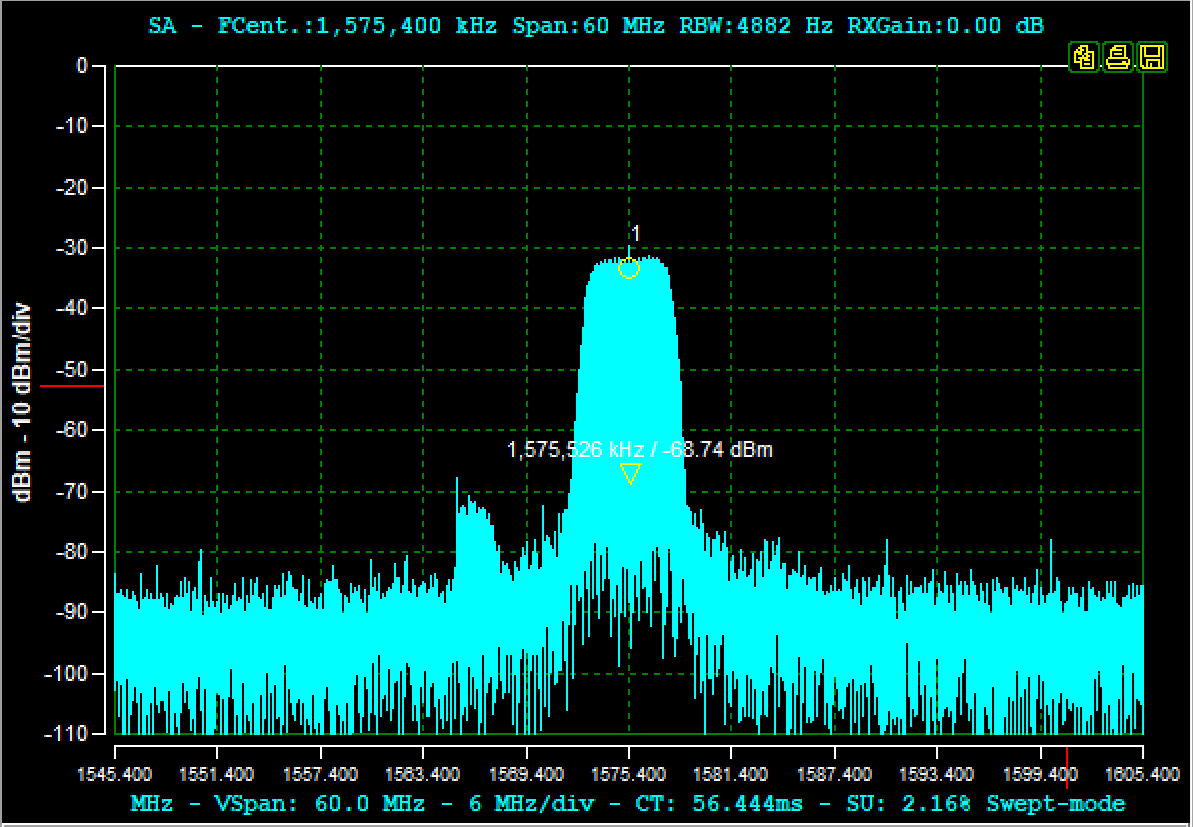Screen dimensions: 1193x827
Task: Click the 1551.400 frequency axis label
Action: 217,775
